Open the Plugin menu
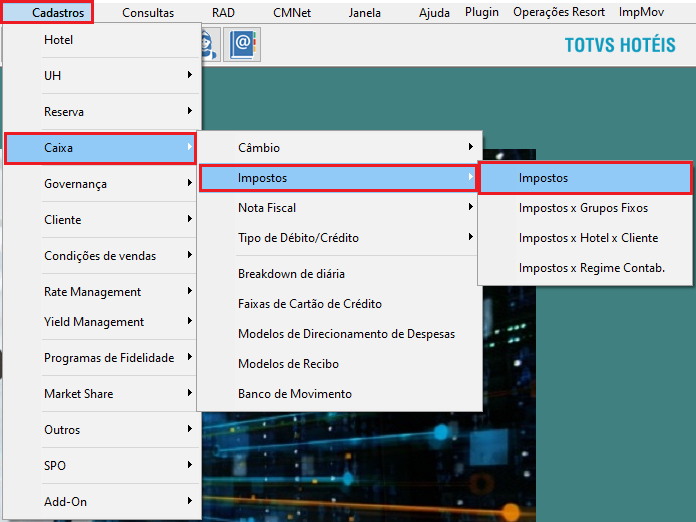This screenshot has width=696, height=522. point(482,12)
